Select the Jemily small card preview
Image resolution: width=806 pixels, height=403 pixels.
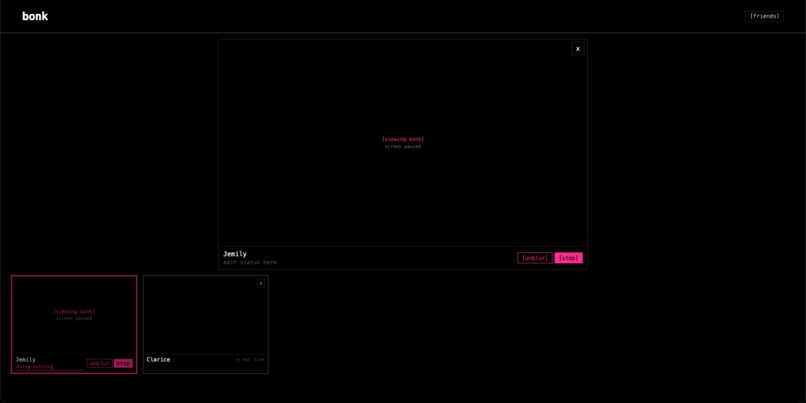(74, 315)
